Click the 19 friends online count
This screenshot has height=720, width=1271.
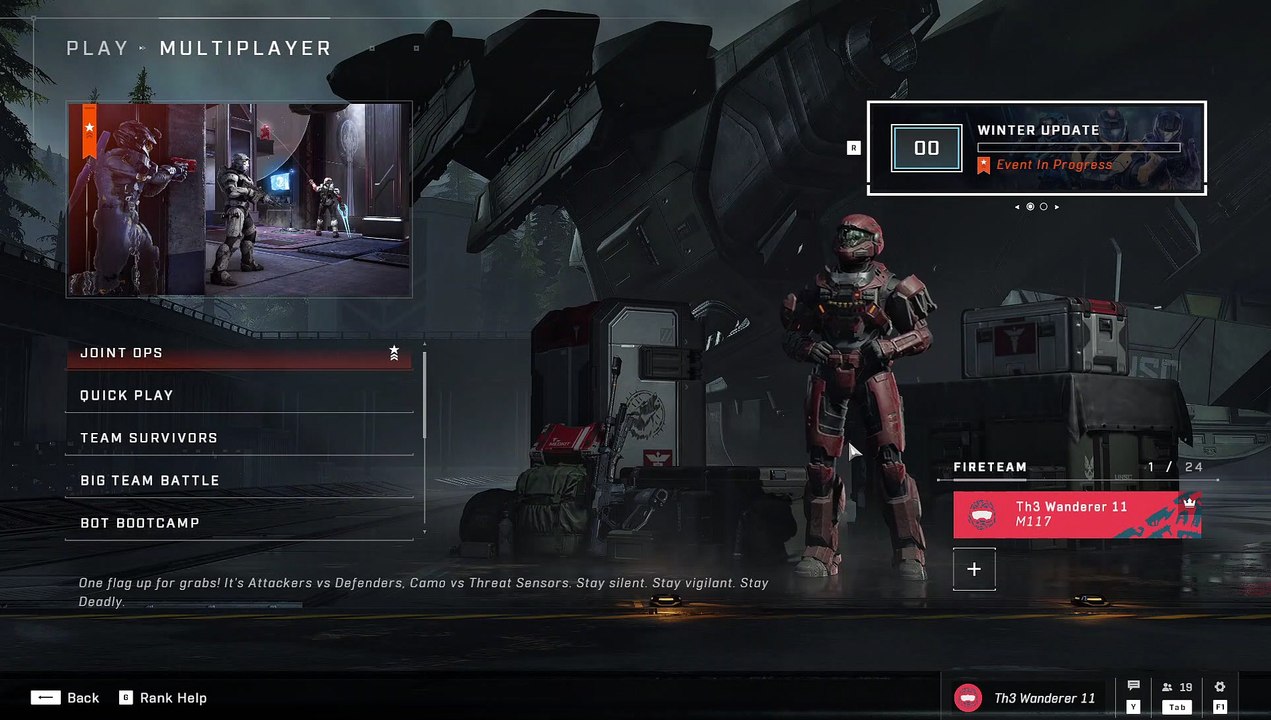click(x=1186, y=687)
